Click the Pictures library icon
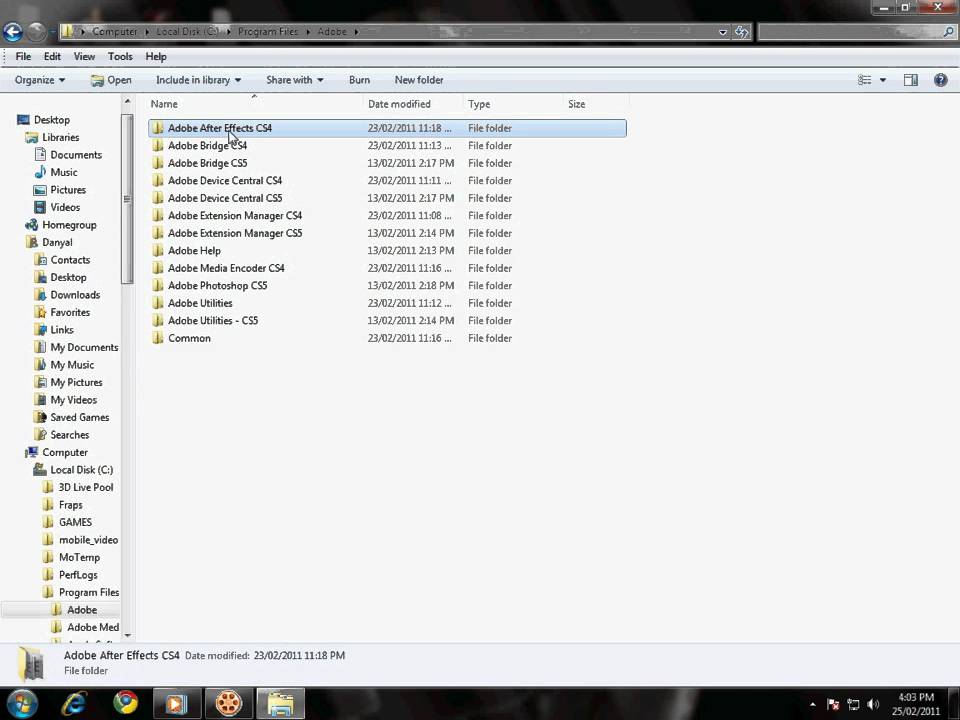This screenshot has width=960, height=720. pos(40,190)
